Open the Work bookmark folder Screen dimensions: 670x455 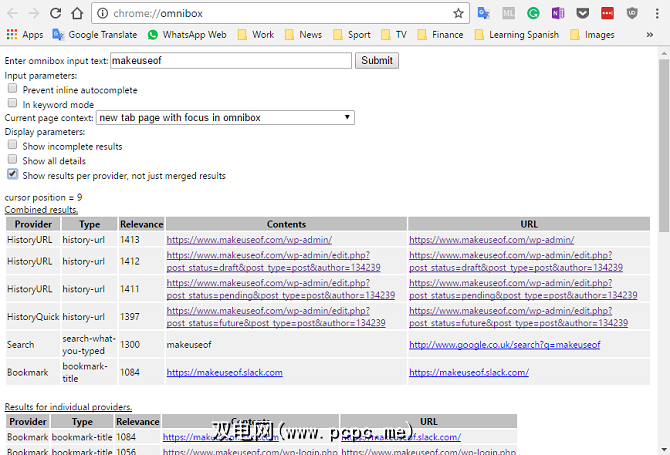point(256,35)
